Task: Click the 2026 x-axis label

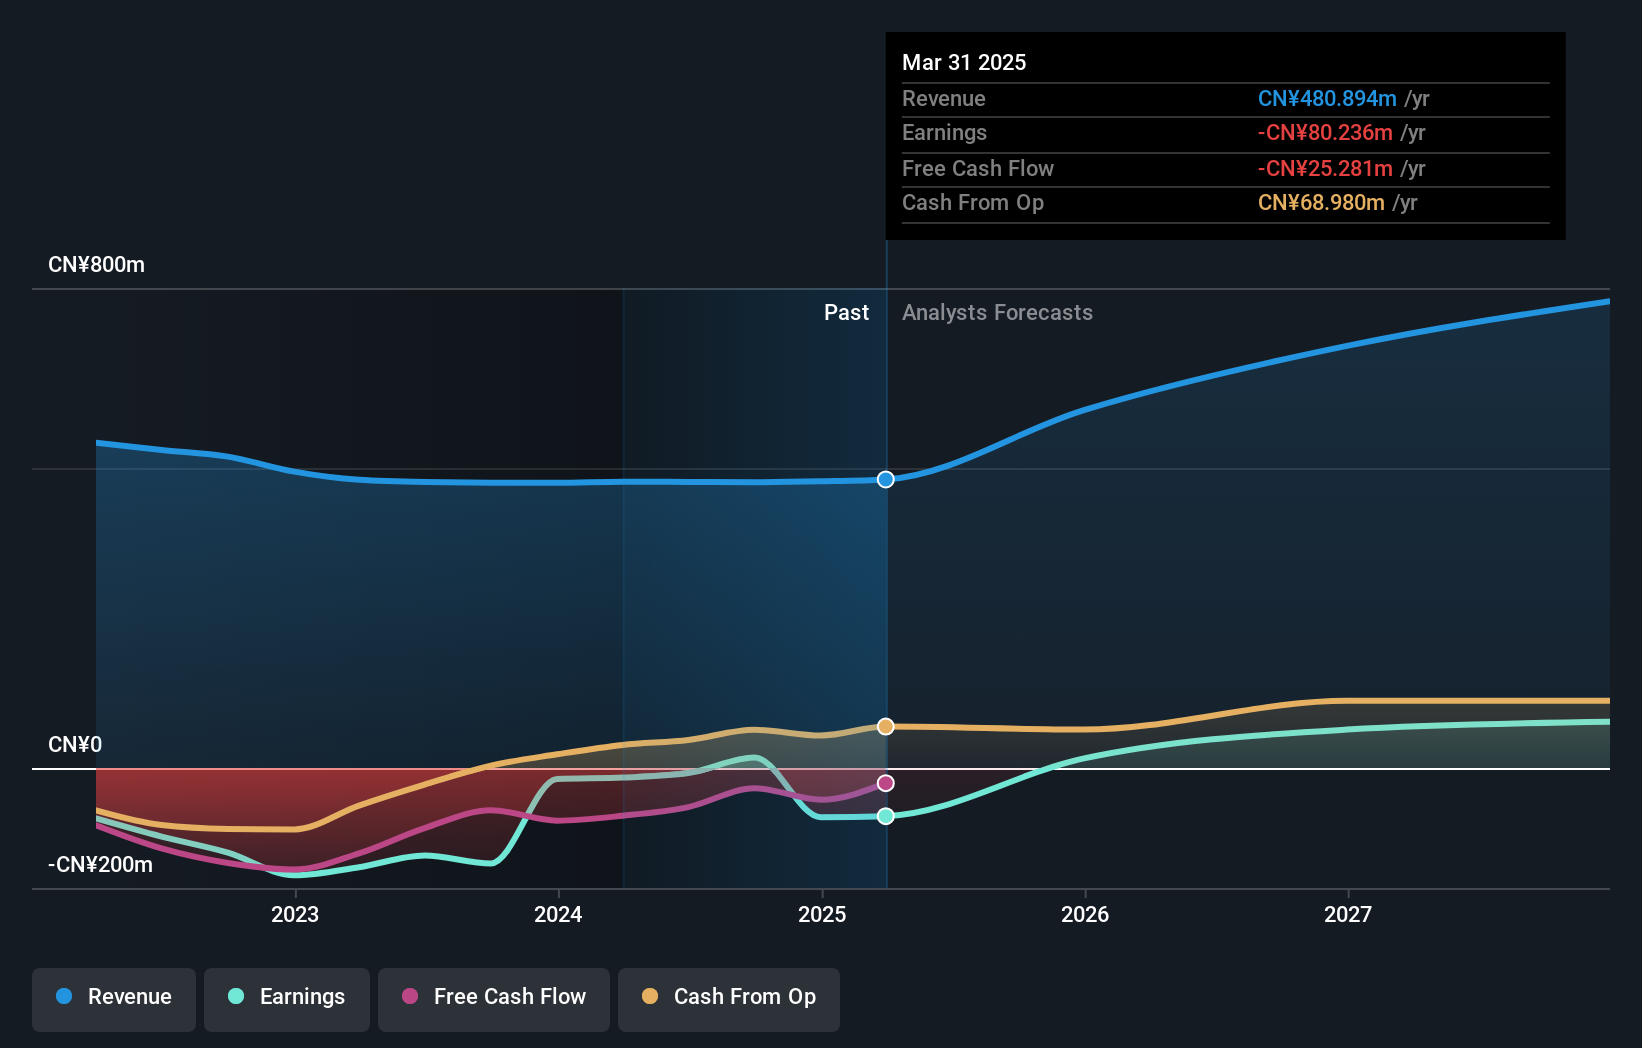Action: point(1085,914)
